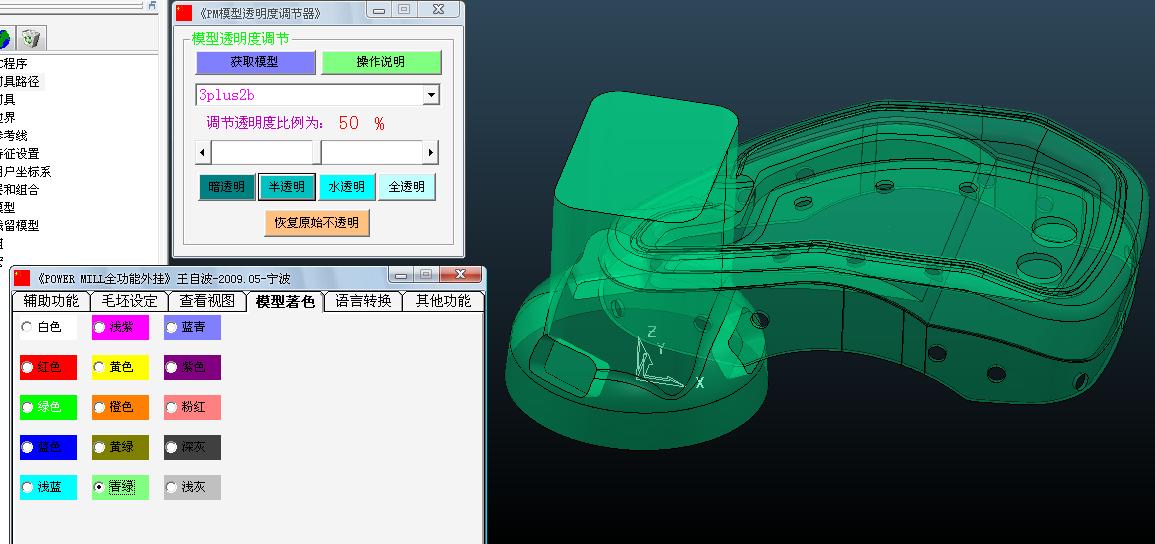Choose the 红色 red radio option

pyautogui.click(x=27, y=367)
